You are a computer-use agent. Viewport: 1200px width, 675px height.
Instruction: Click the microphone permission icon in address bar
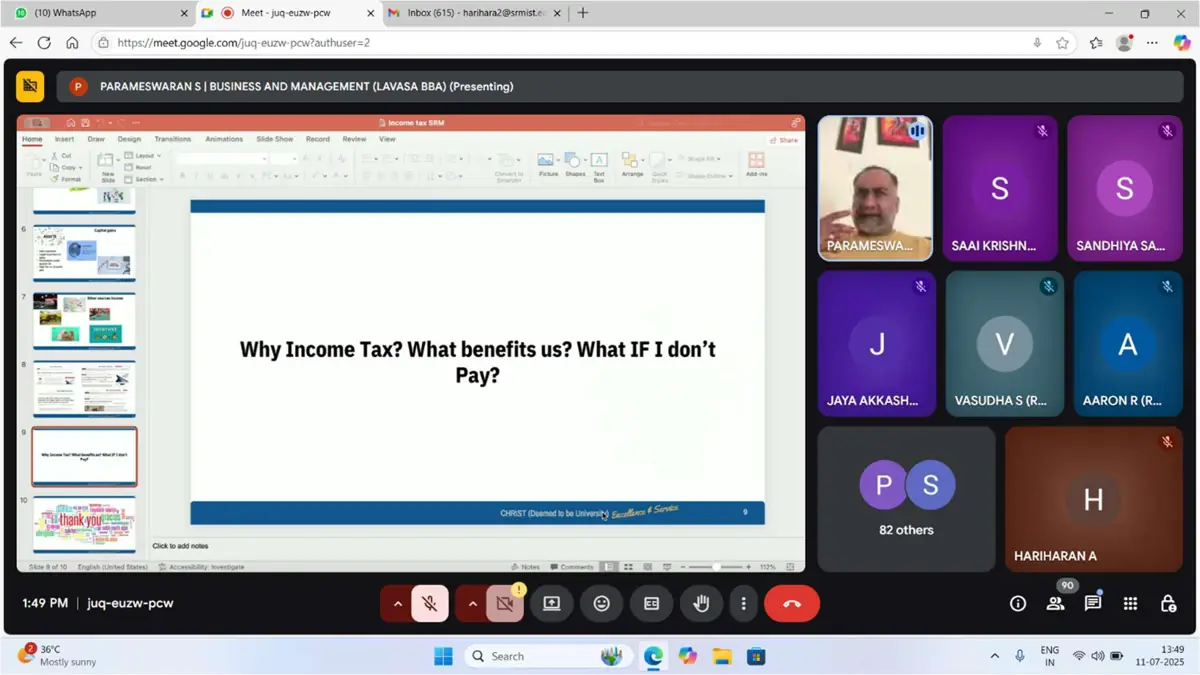1037,43
